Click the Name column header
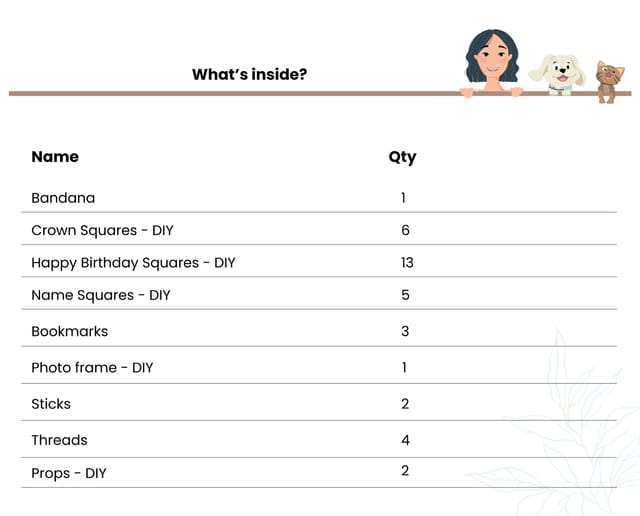This screenshot has width=640, height=516. coord(55,157)
